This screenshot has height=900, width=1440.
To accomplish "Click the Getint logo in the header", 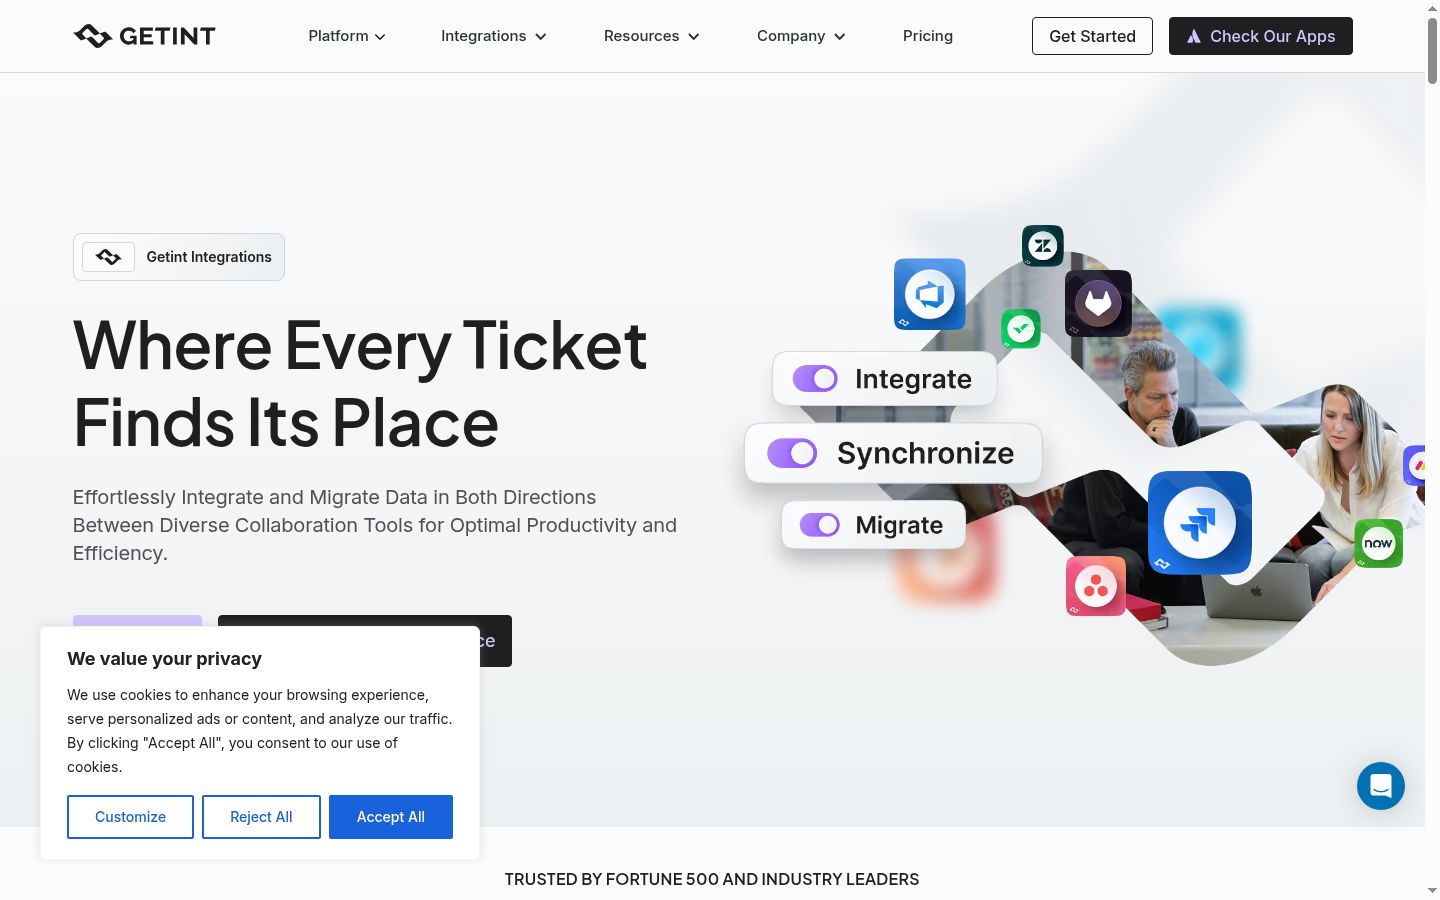I will pyautogui.click(x=145, y=36).
